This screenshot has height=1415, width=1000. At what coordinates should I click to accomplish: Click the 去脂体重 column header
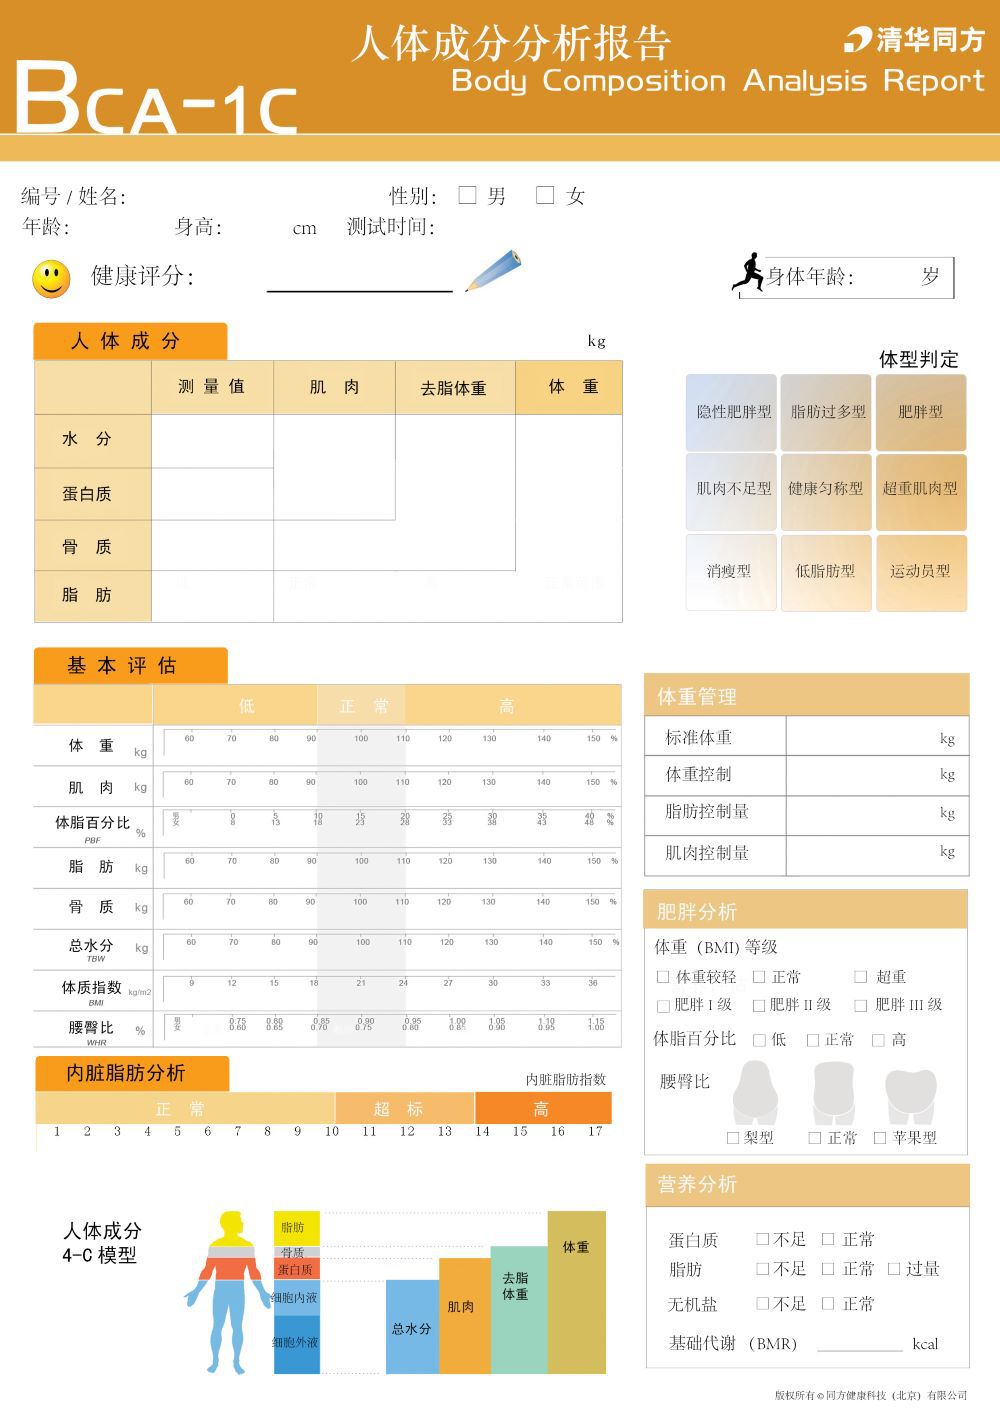(x=455, y=388)
